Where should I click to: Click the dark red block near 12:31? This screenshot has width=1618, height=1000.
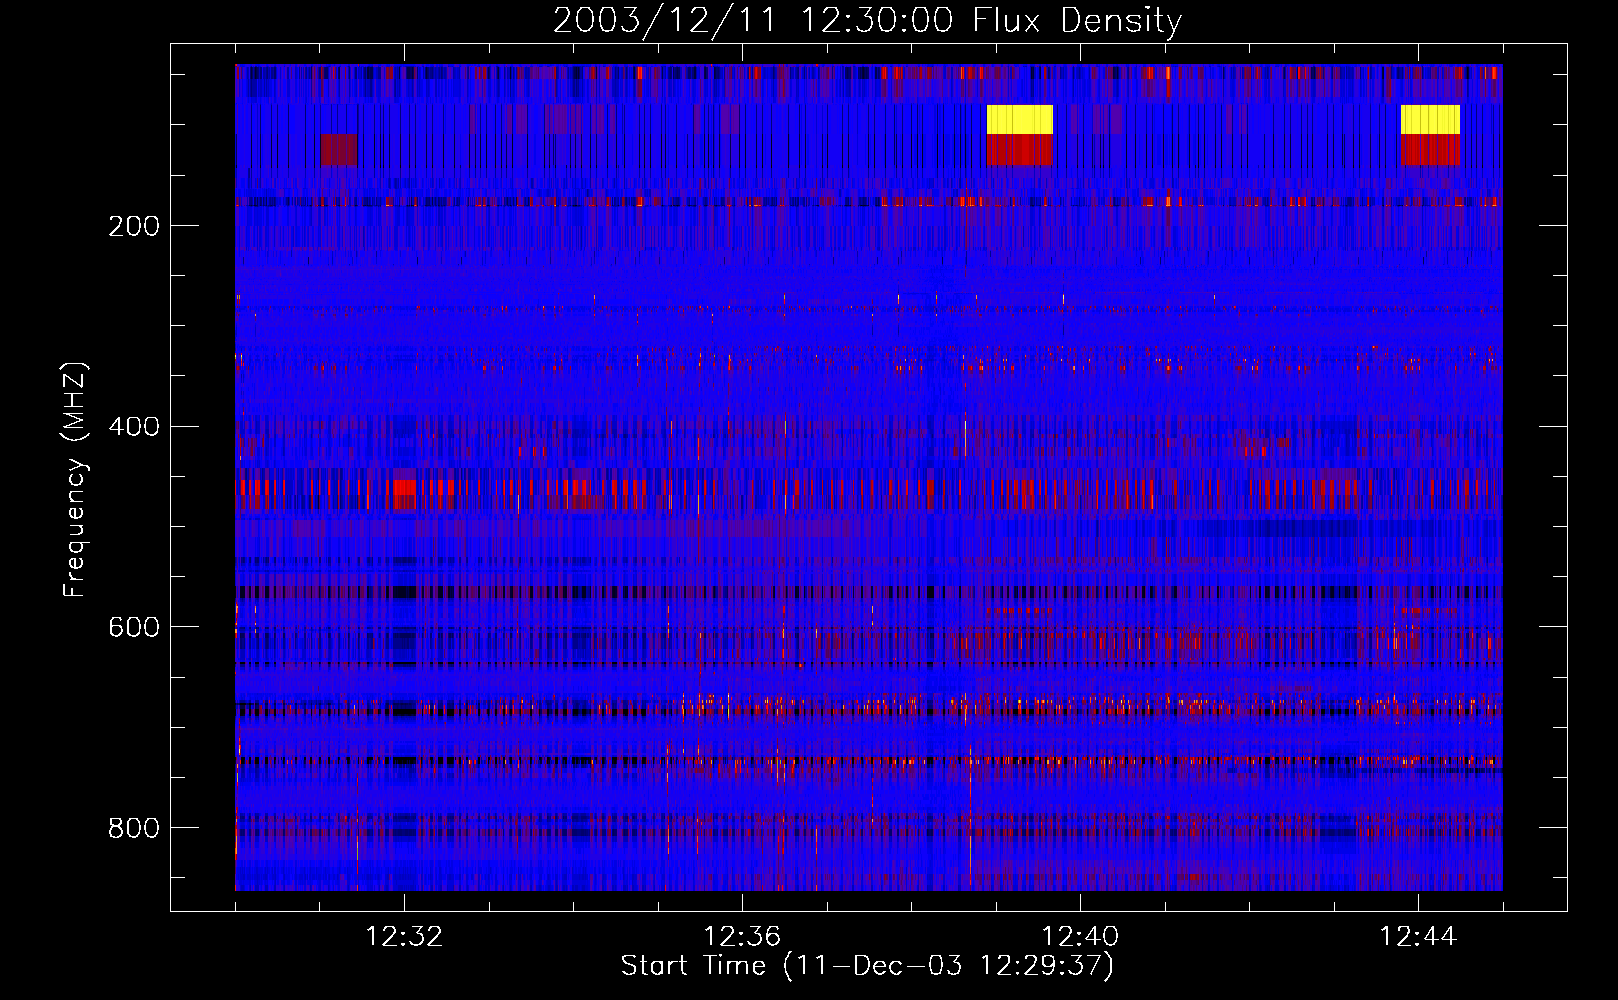click(339, 149)
